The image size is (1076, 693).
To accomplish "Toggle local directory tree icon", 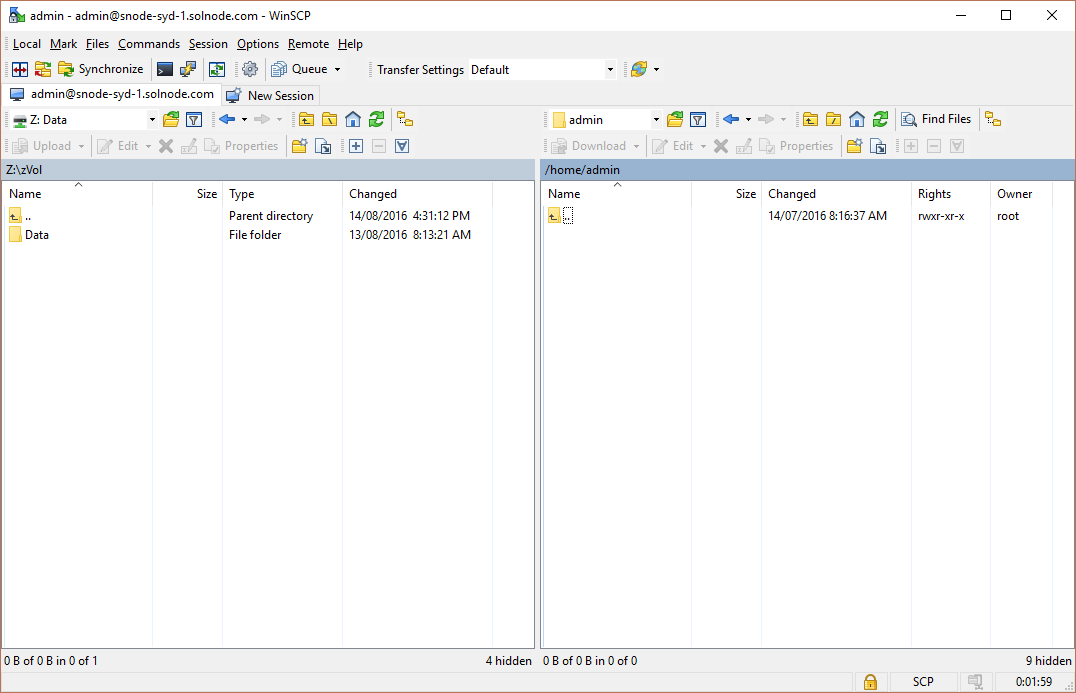I will tap(405, 119).
